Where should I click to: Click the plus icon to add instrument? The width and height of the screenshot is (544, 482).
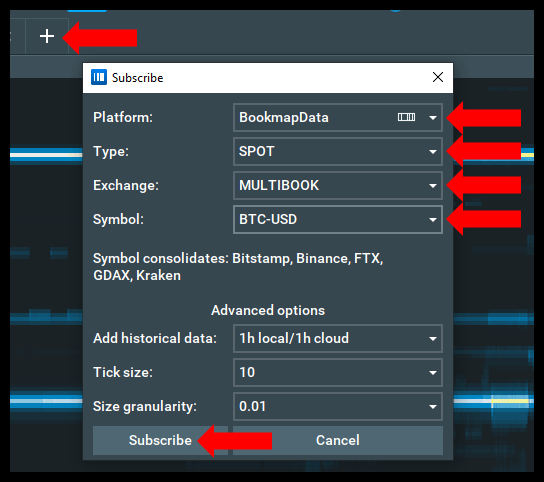coord(47,36)
